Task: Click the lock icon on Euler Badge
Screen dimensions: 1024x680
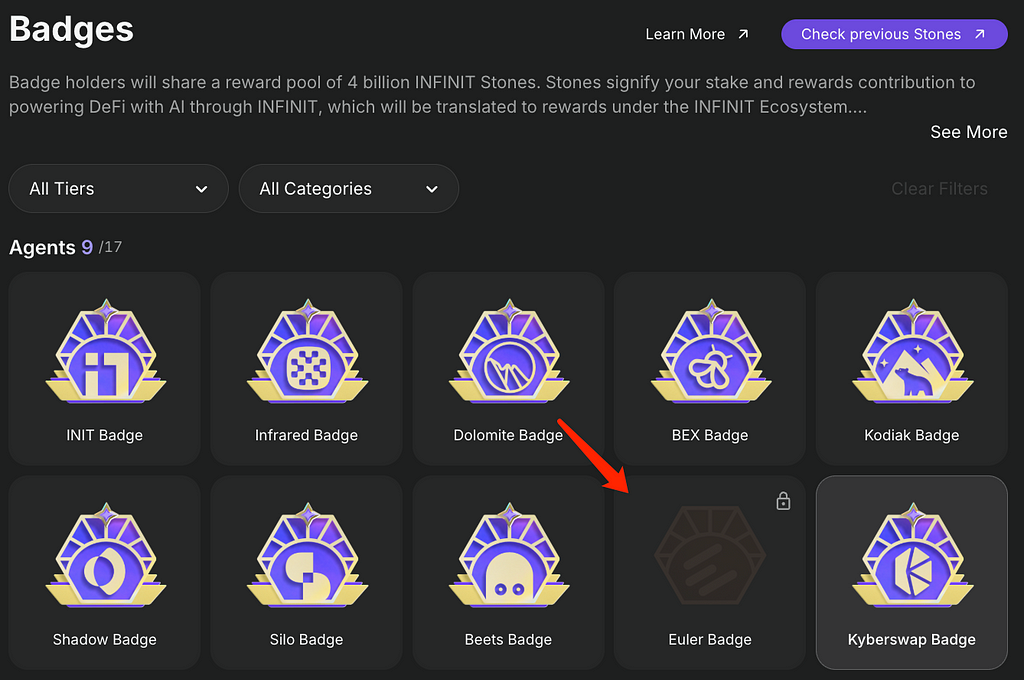Action: tap(783, 501)
